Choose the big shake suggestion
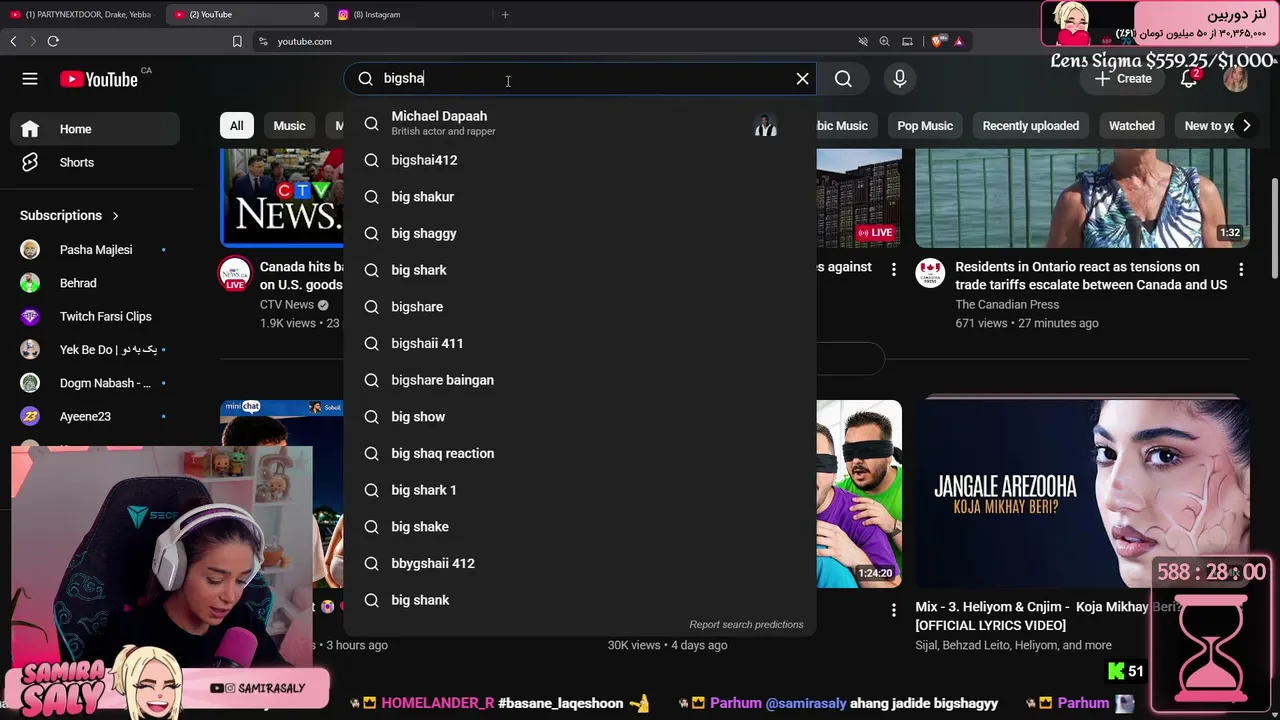The height and width of the screenshot is (720, 1280). [x=580, y=527]
